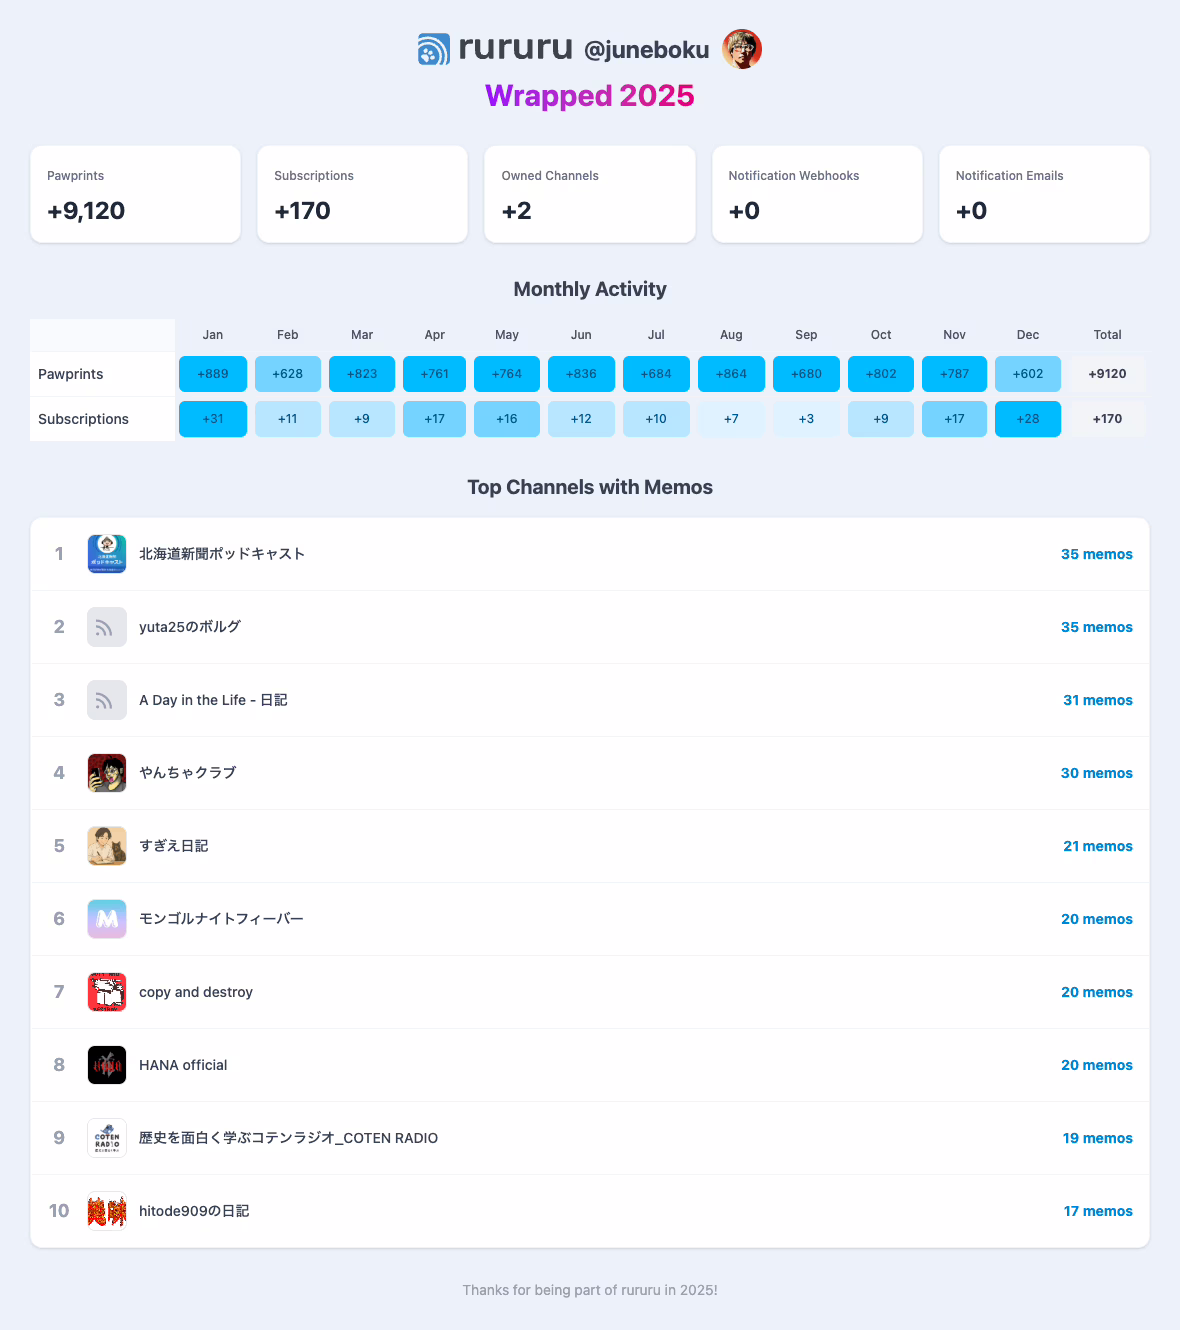Open the 35 memos link for 北海道新聞ポッドキャスト

(1096, 554)
